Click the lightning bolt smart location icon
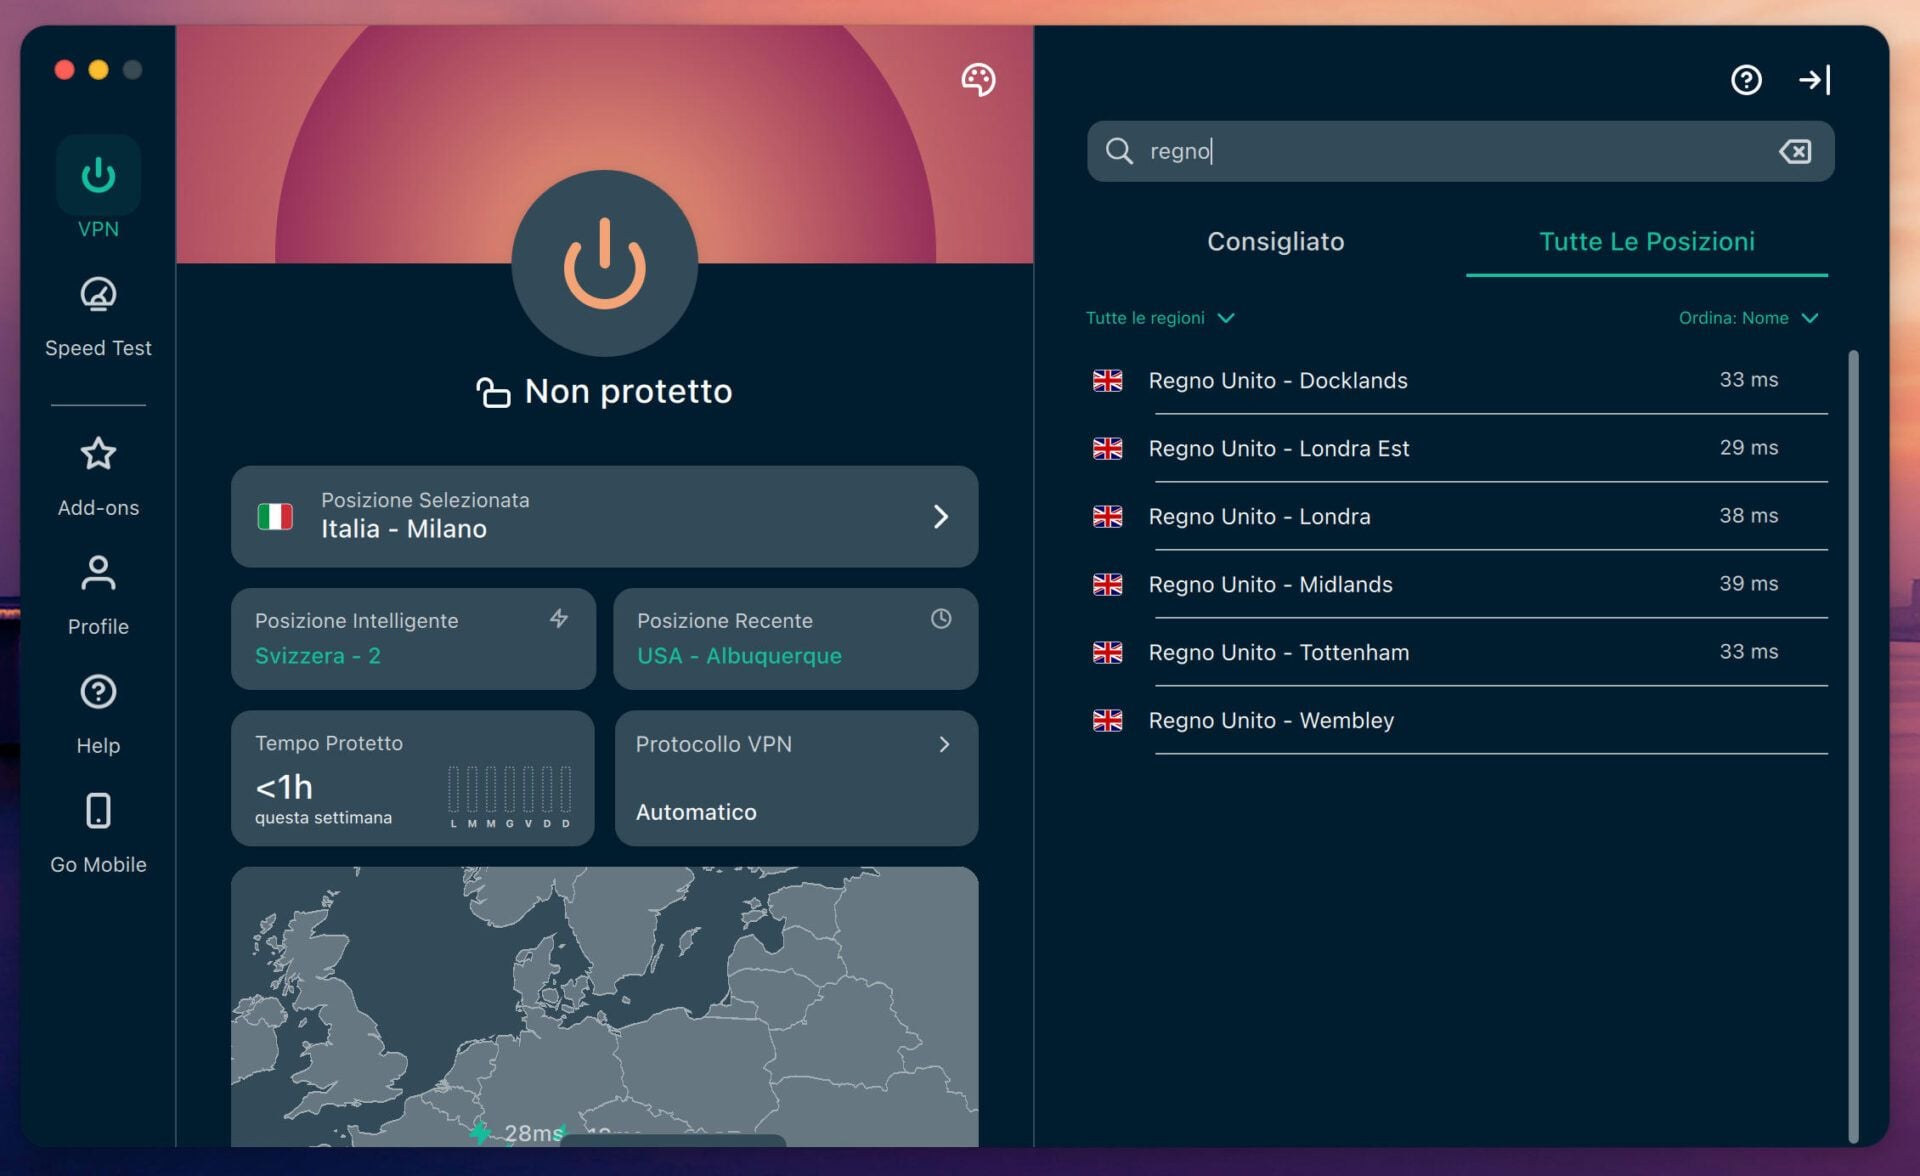 [559, 619]
